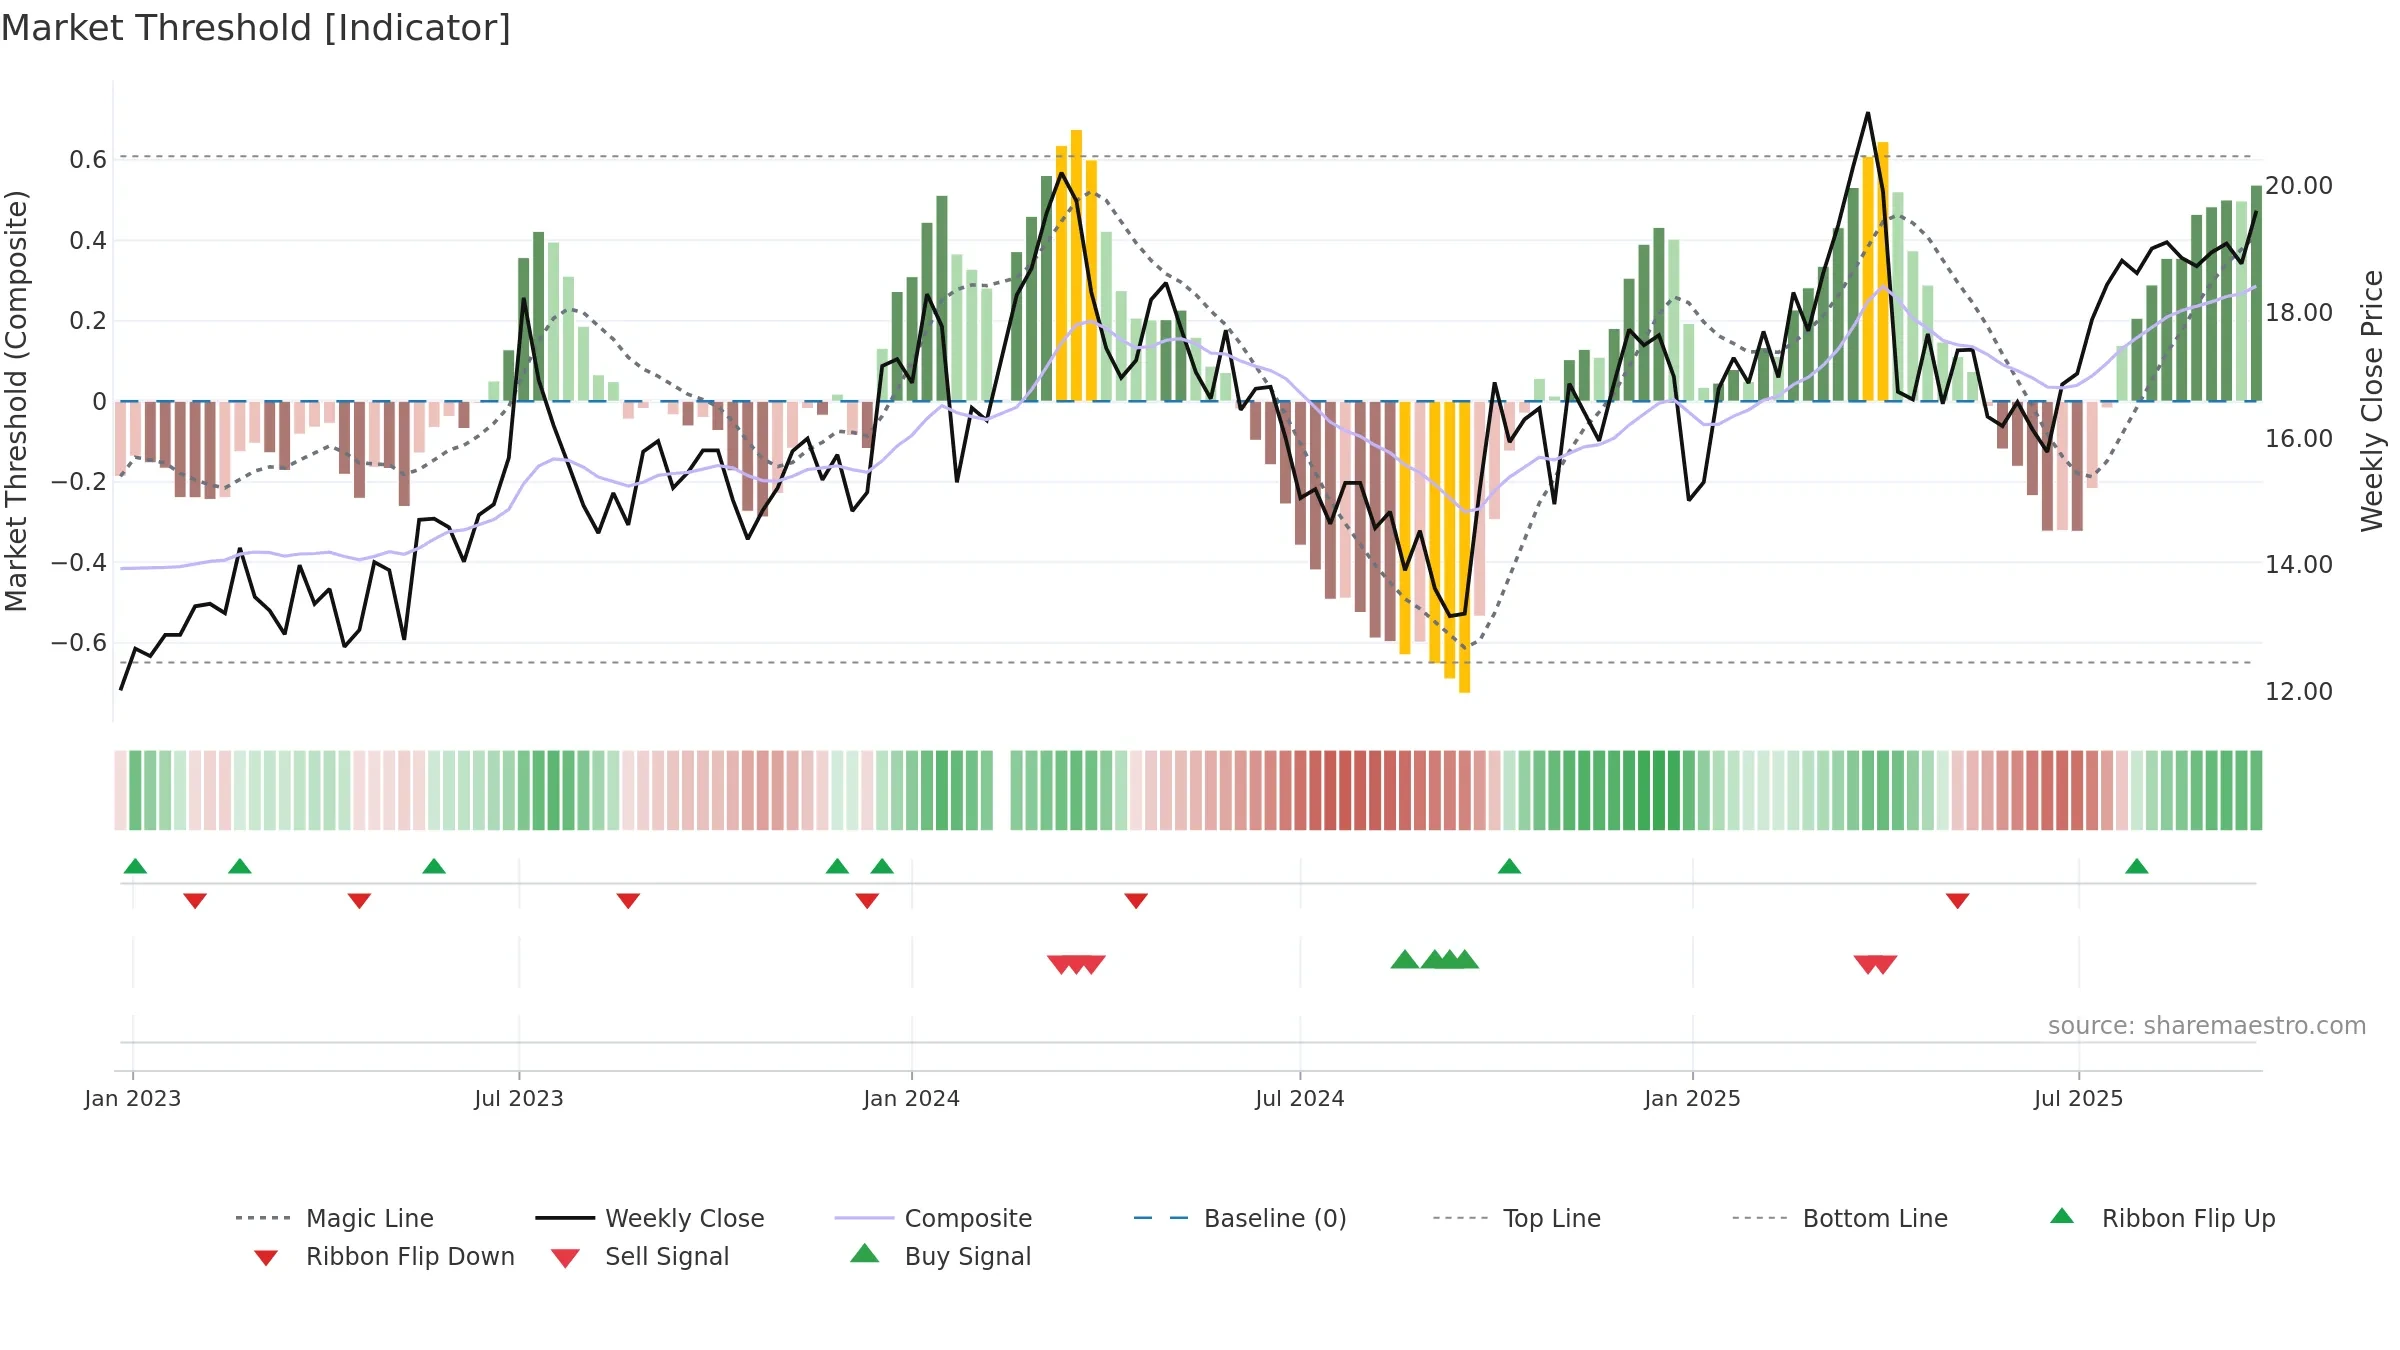Click the 12.00 price axis value
This screenshot has height=1350, width=2400.
2298,692
